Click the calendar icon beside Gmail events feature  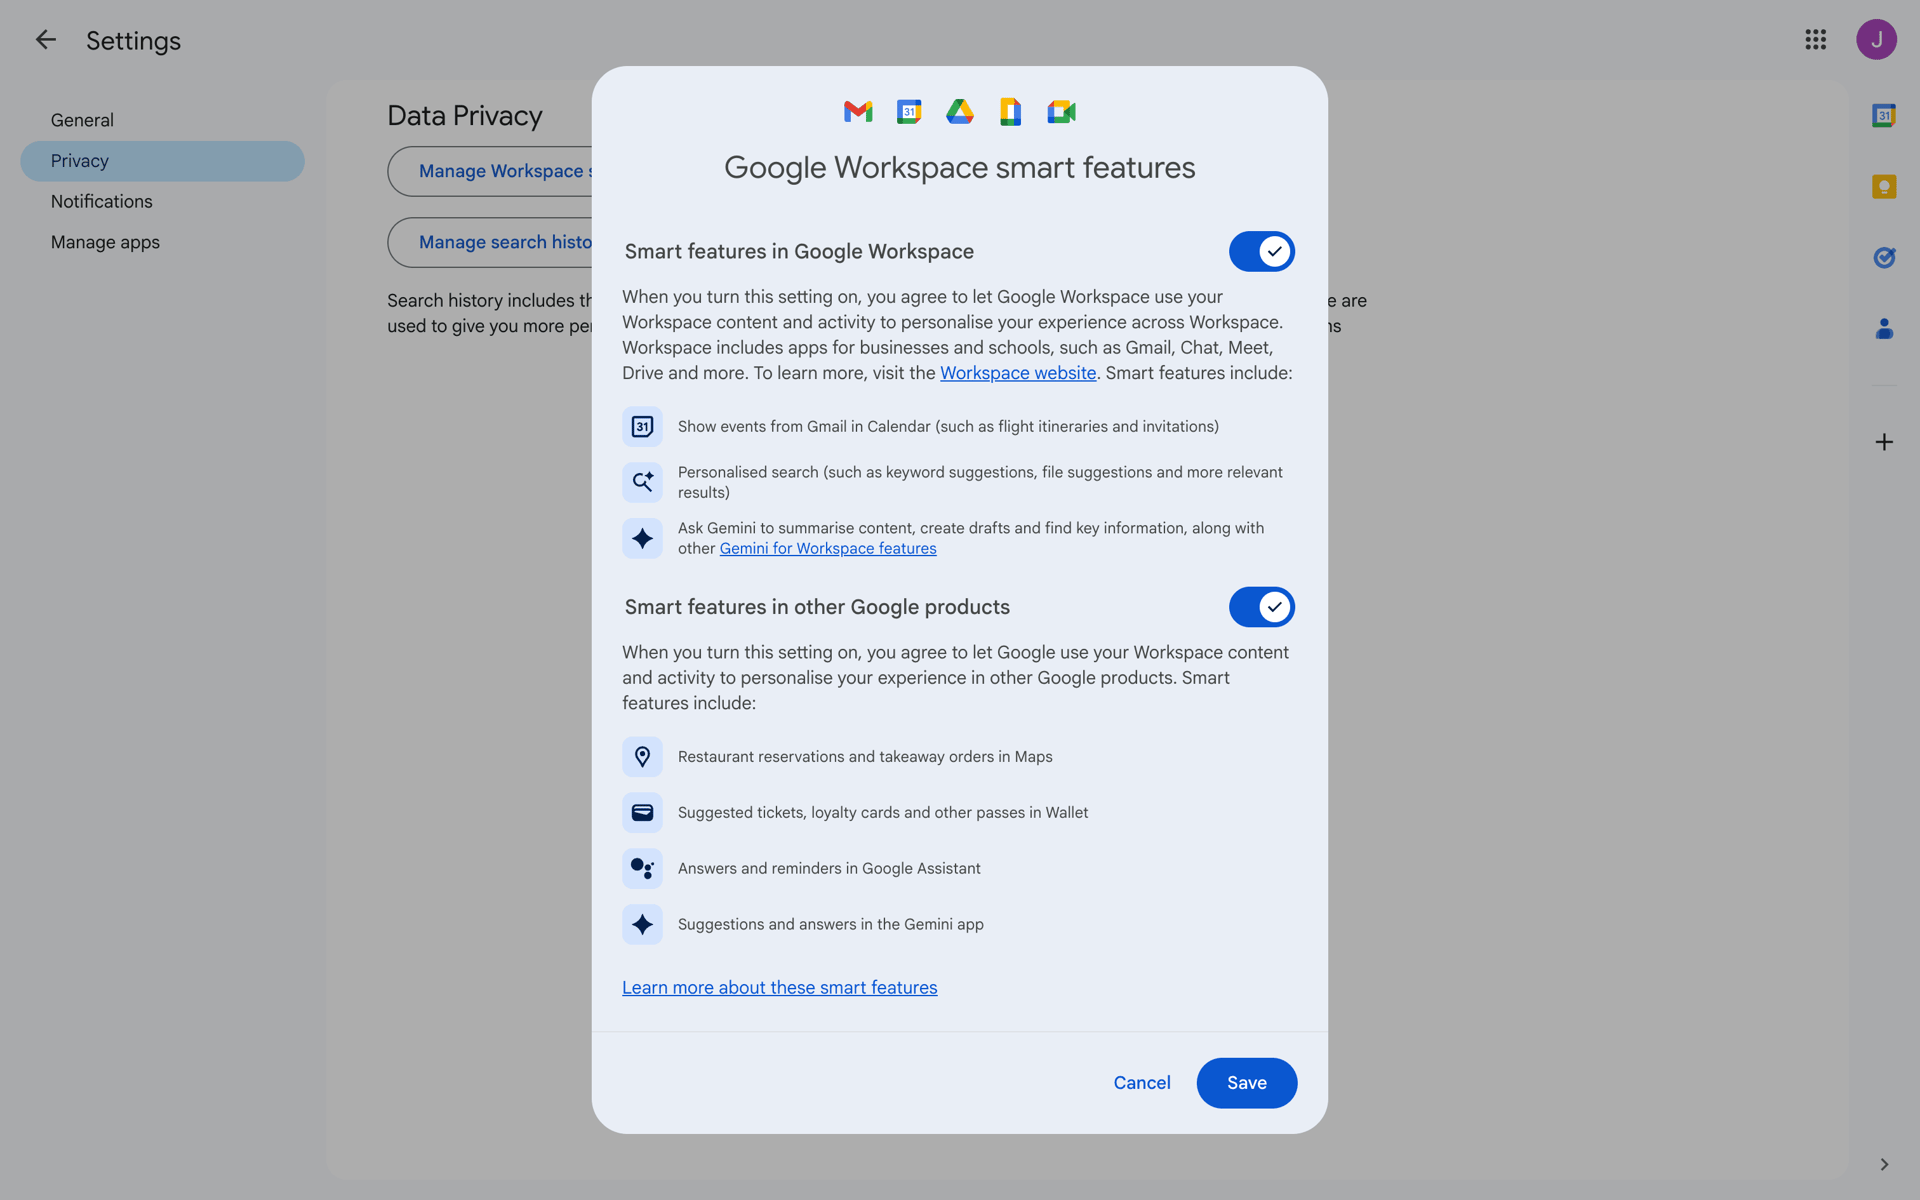[x=642, y=427]
